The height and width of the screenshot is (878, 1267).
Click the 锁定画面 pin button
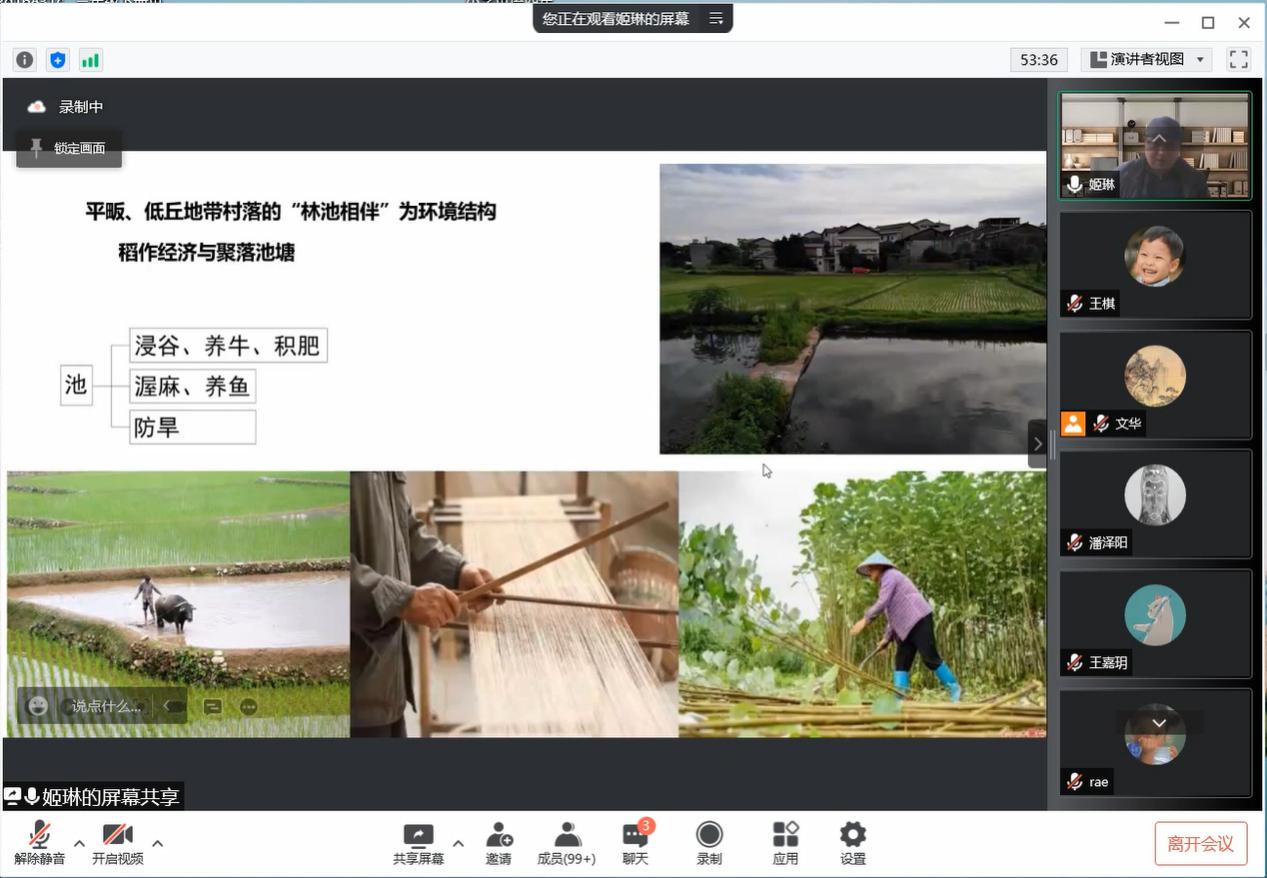point(68,148)
